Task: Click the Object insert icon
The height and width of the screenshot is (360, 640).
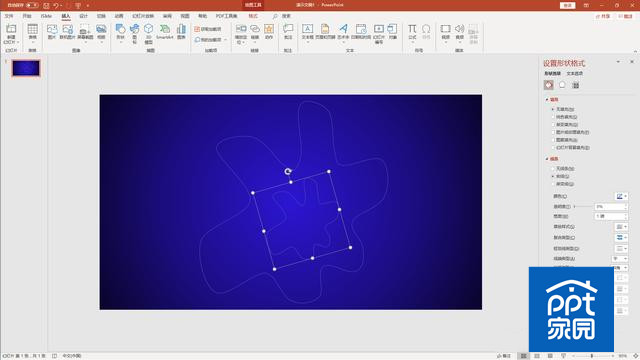Action: [393, 29]
